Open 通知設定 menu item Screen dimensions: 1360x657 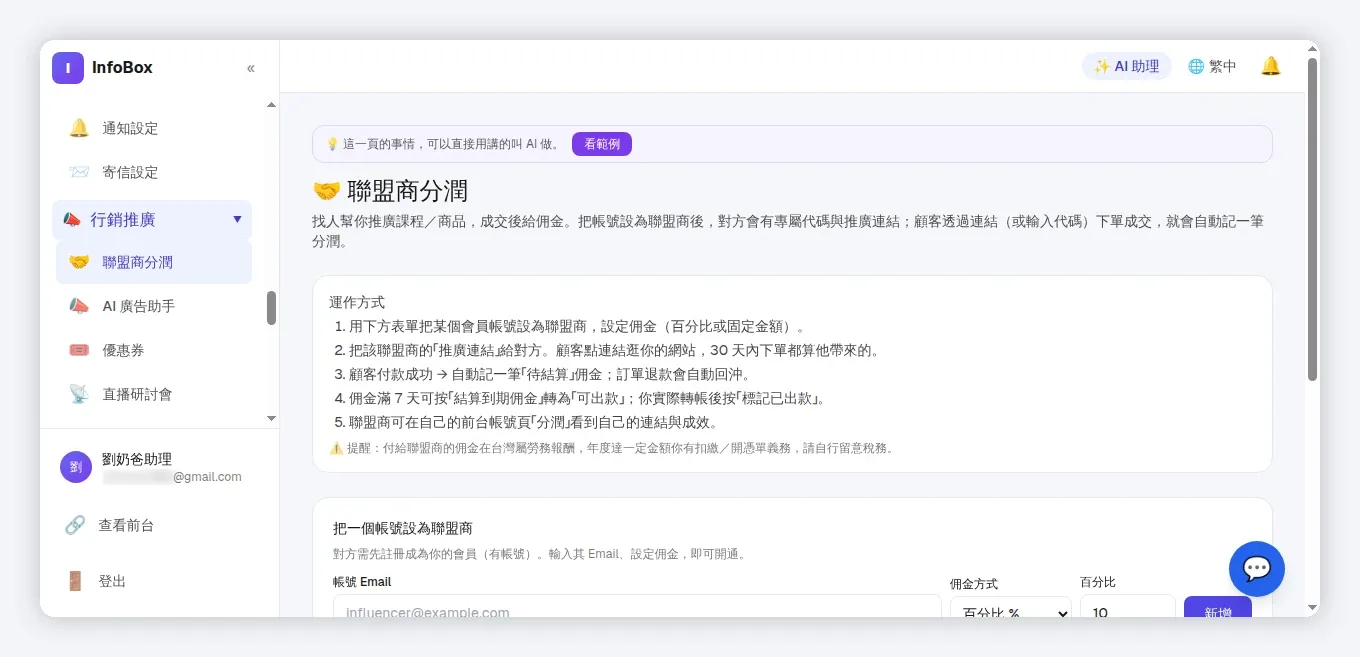[154, 128]
